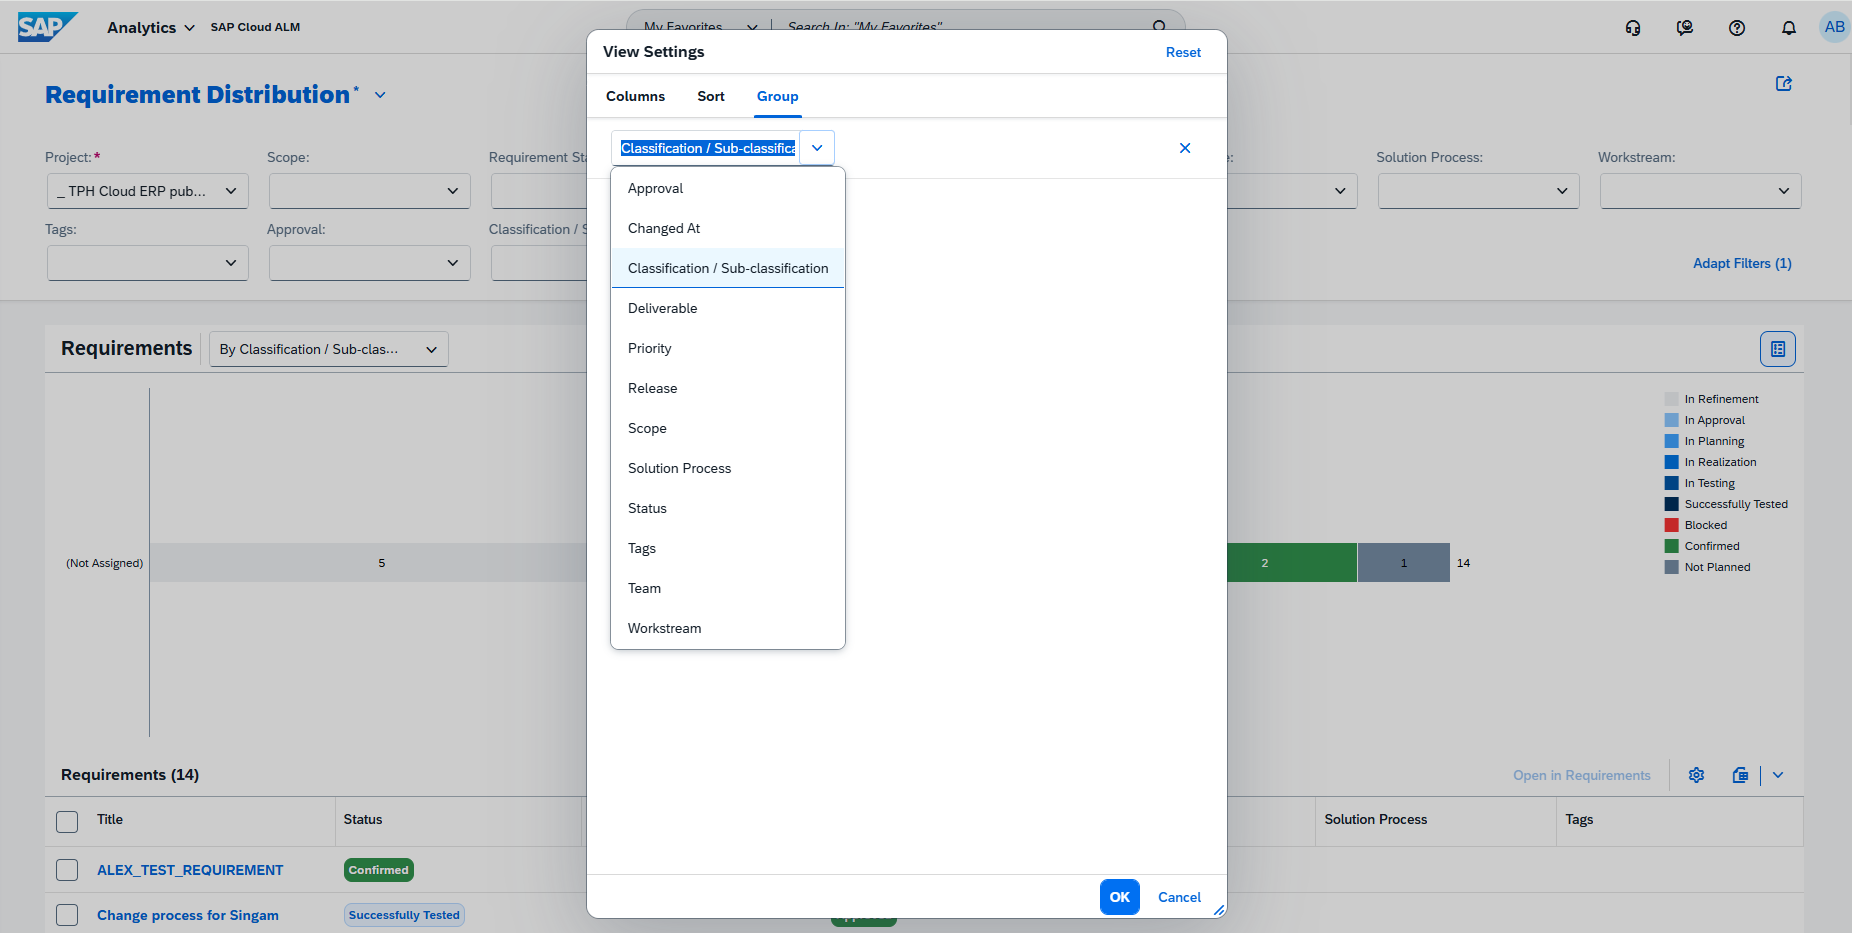Open the notifications bell
Image resolution: width=1852 pixels, height=933 pixels.
[x=1789, y=28]
